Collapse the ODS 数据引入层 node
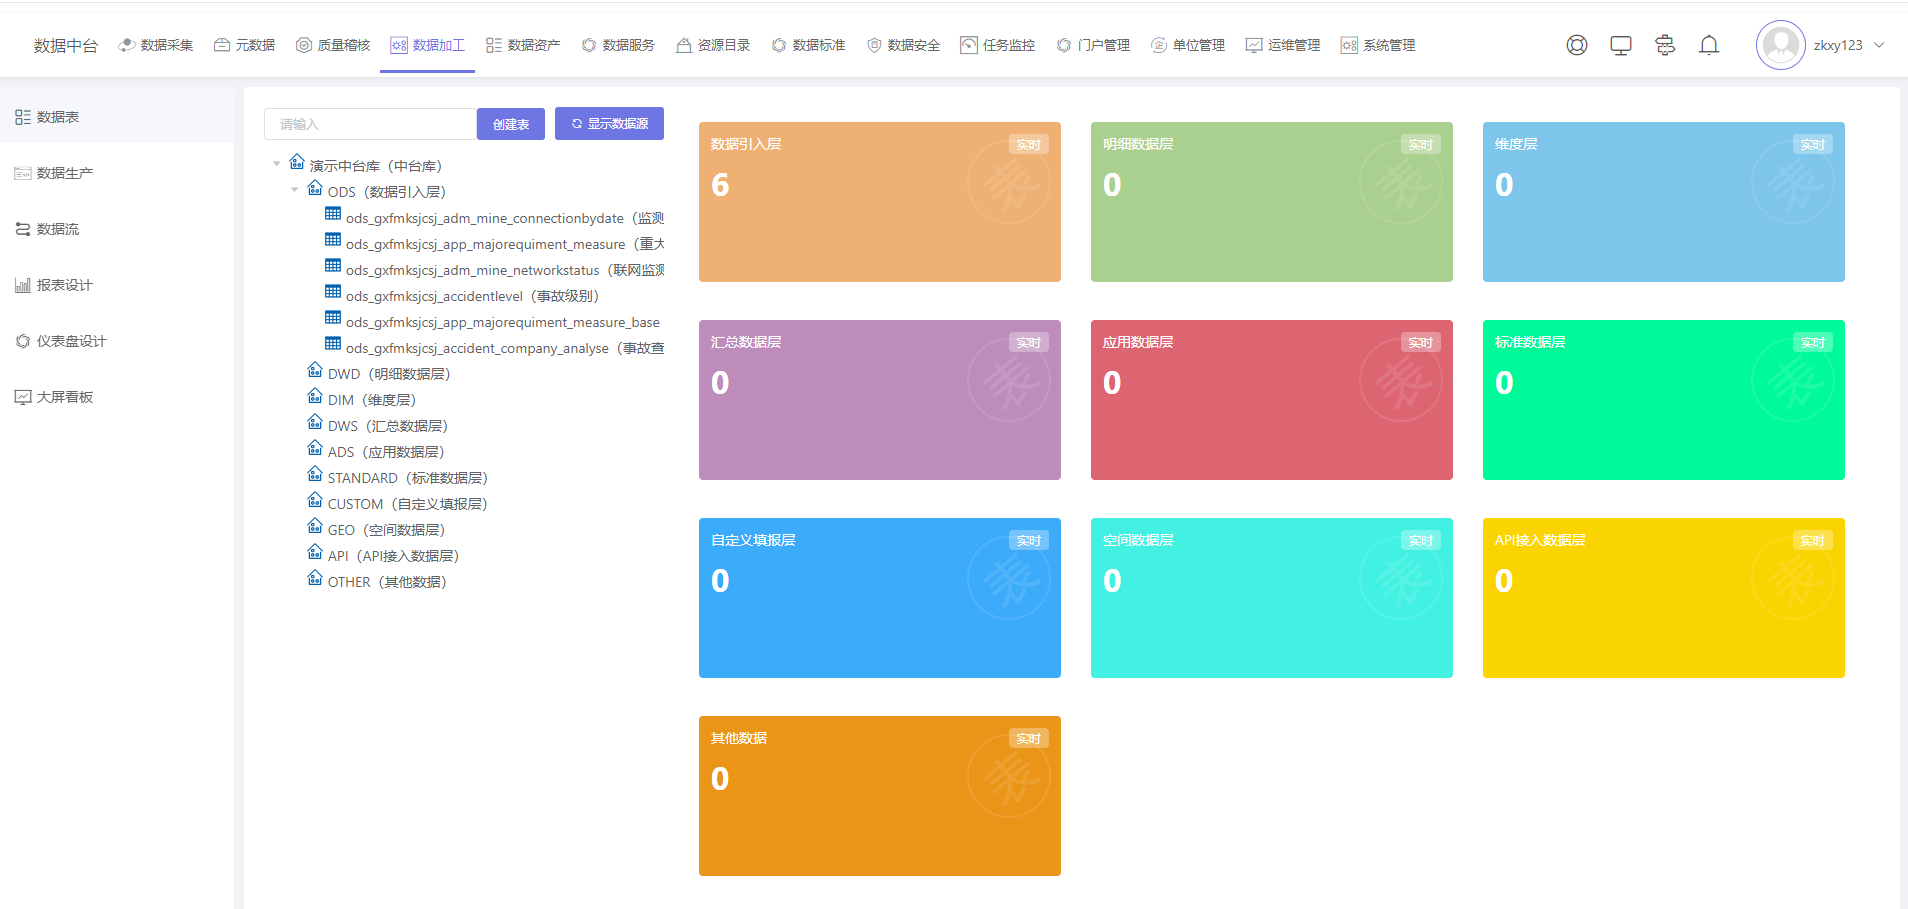 point(295,190)
